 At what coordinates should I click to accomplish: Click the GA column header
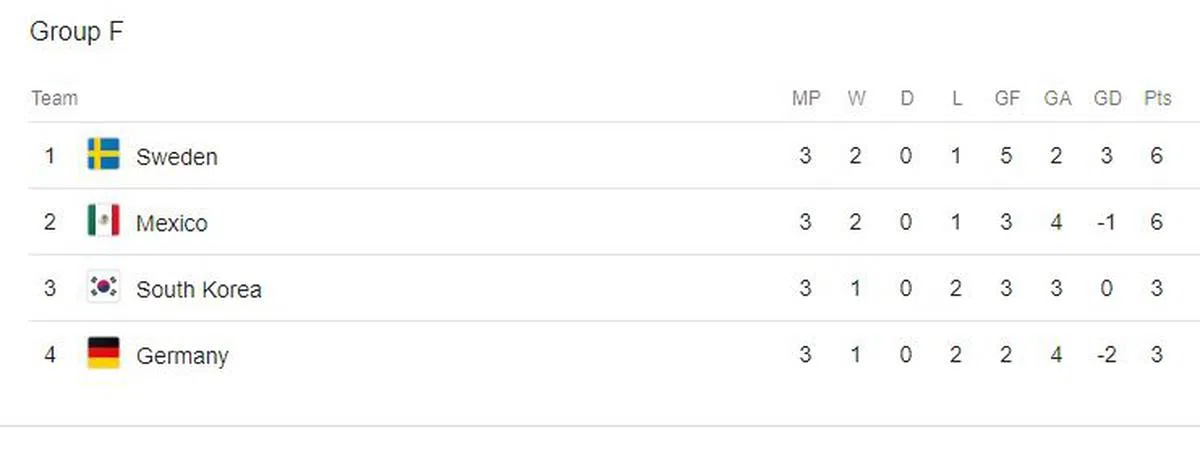coord(1057,98)
